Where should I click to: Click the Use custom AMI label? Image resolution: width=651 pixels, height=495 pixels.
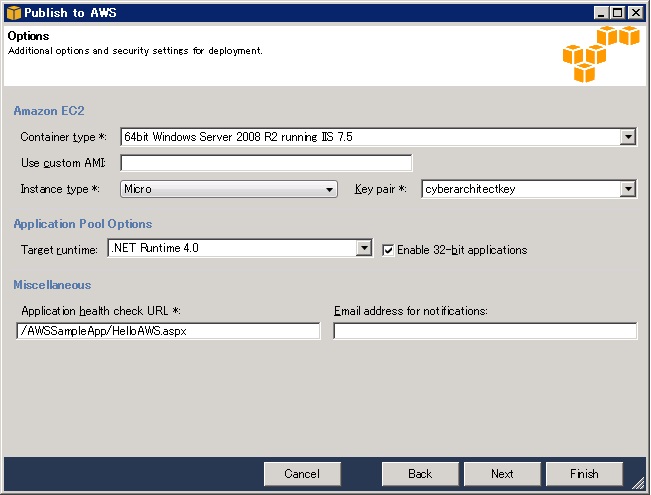click(63, 163)
